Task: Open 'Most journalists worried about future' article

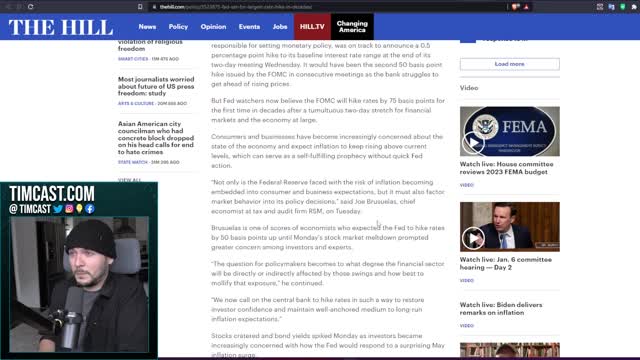Action: [x=156, y=86]
